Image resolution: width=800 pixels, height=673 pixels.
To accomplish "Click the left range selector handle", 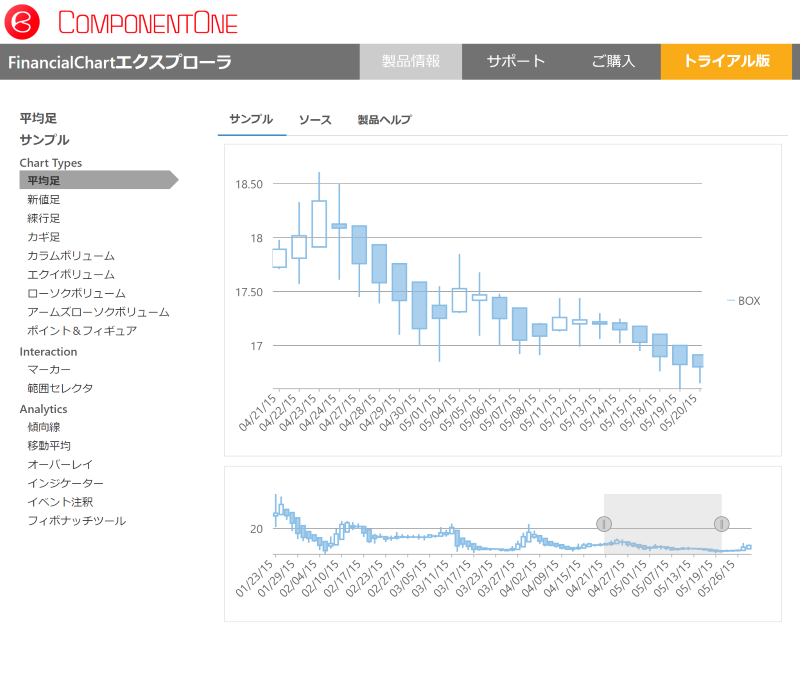I will pos(604,524).
